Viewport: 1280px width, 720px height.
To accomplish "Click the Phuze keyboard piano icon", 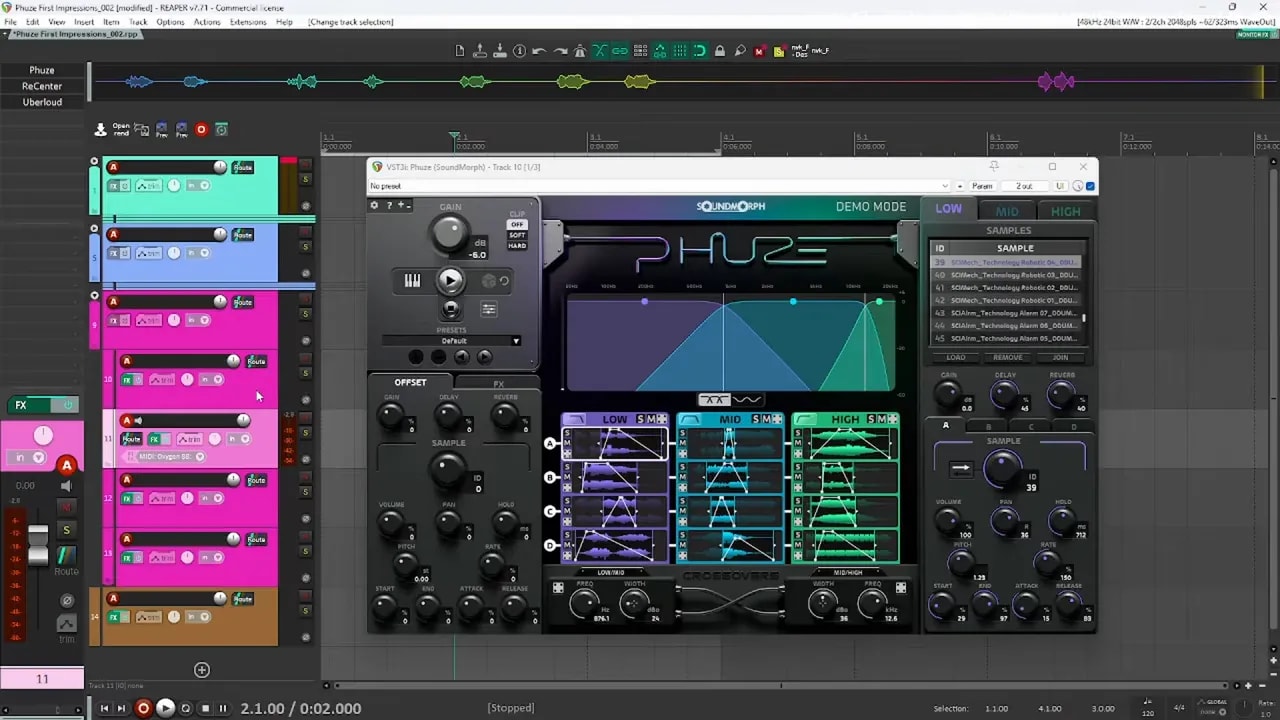I will [412, 281].
